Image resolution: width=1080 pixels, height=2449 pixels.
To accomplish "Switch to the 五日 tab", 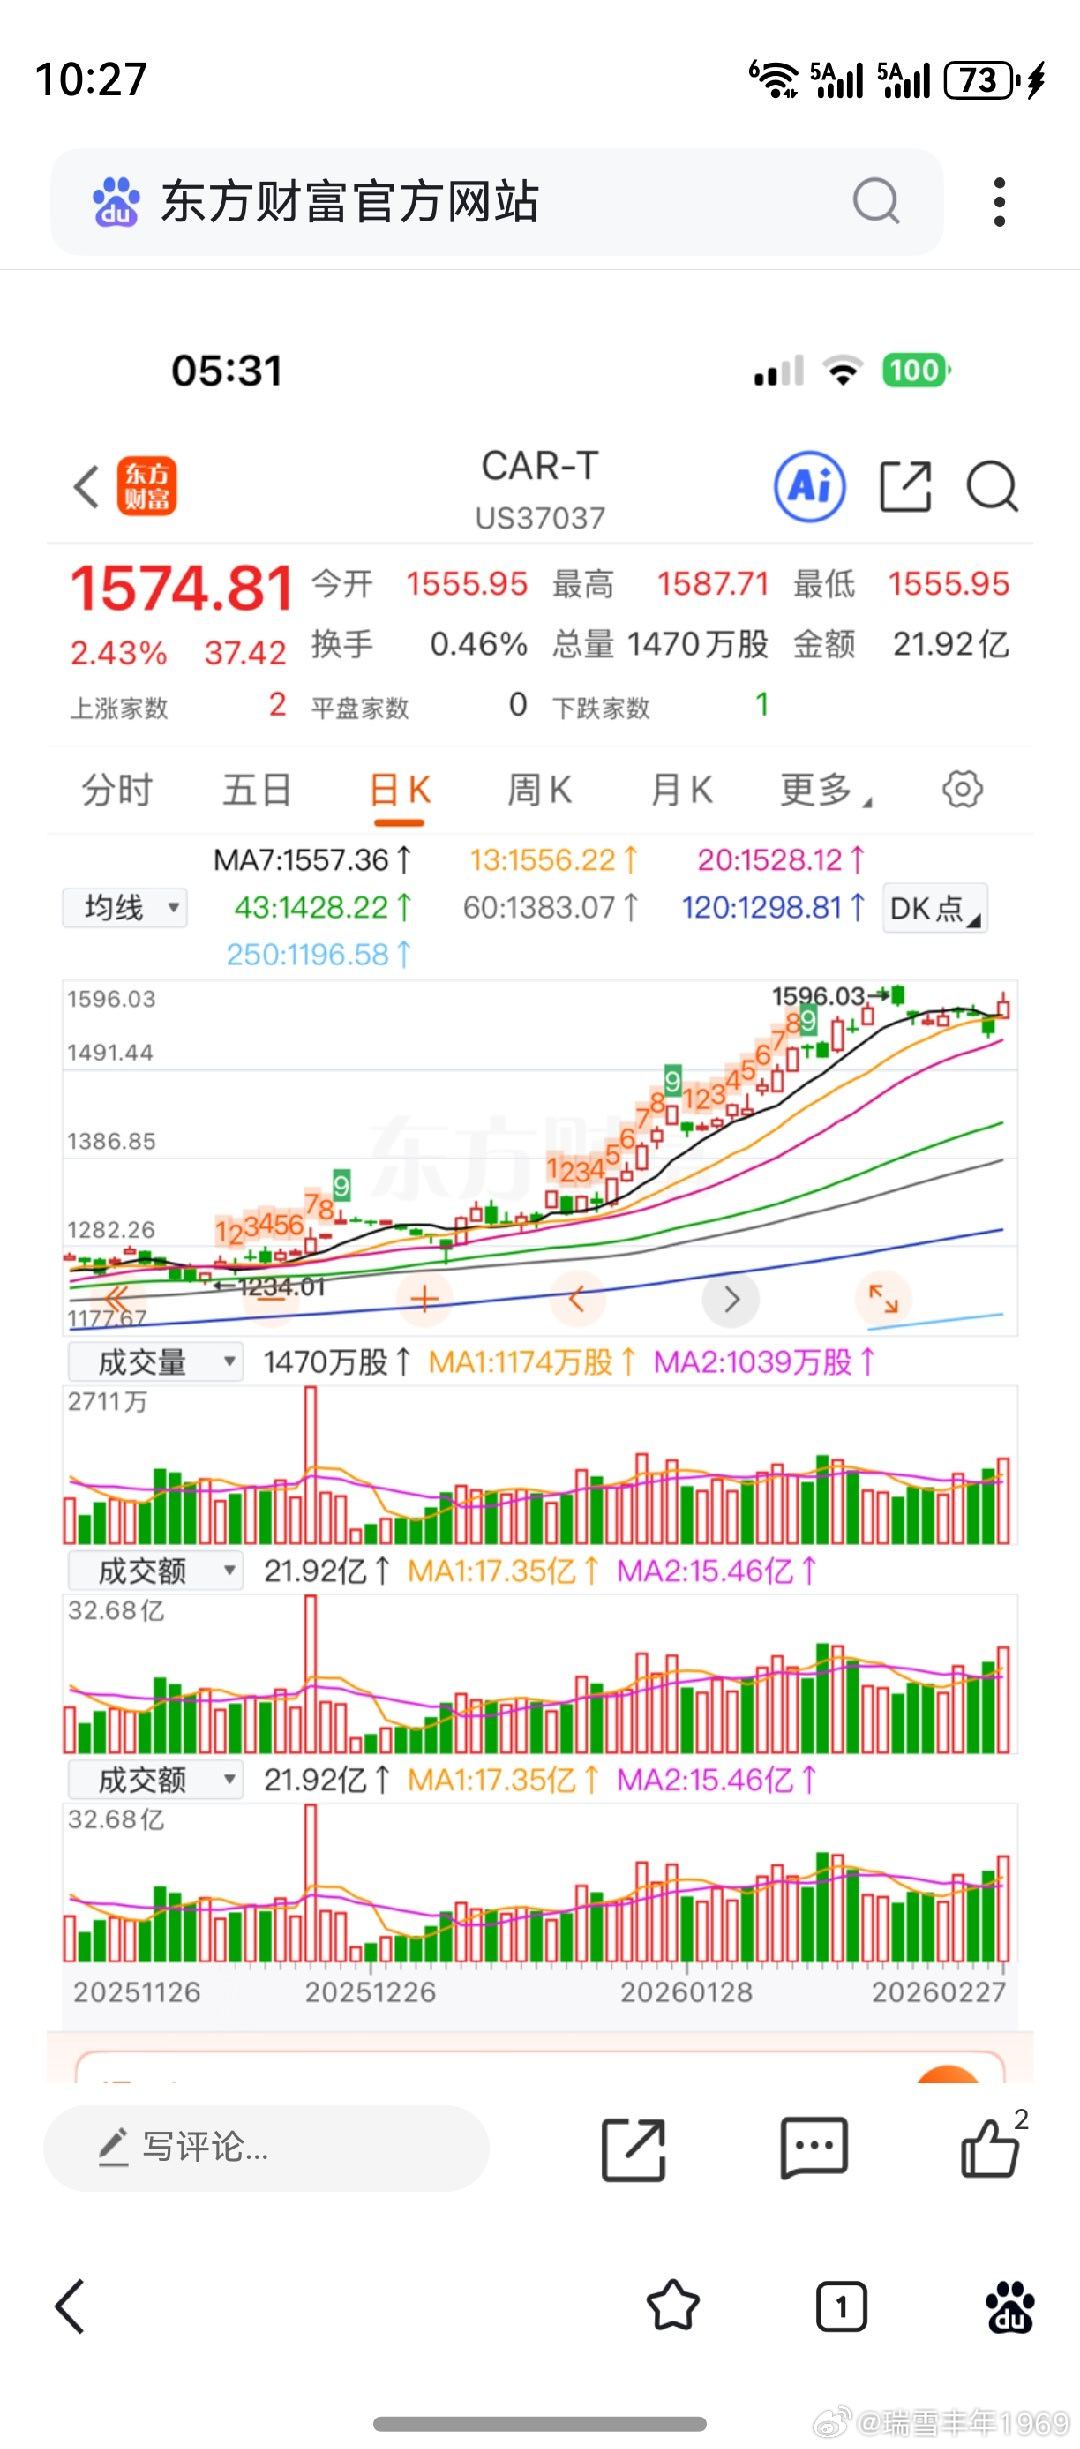I will (256, 790).
